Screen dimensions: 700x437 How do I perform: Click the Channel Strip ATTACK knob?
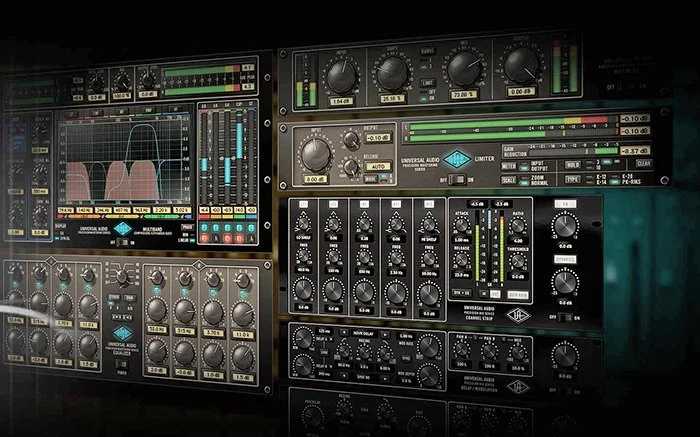pos(461,225)
